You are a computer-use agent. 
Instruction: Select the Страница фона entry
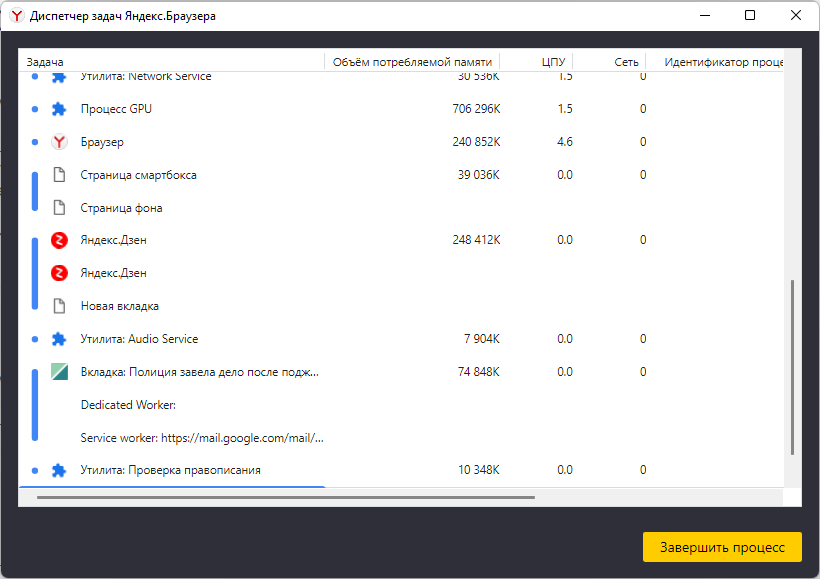401,208
